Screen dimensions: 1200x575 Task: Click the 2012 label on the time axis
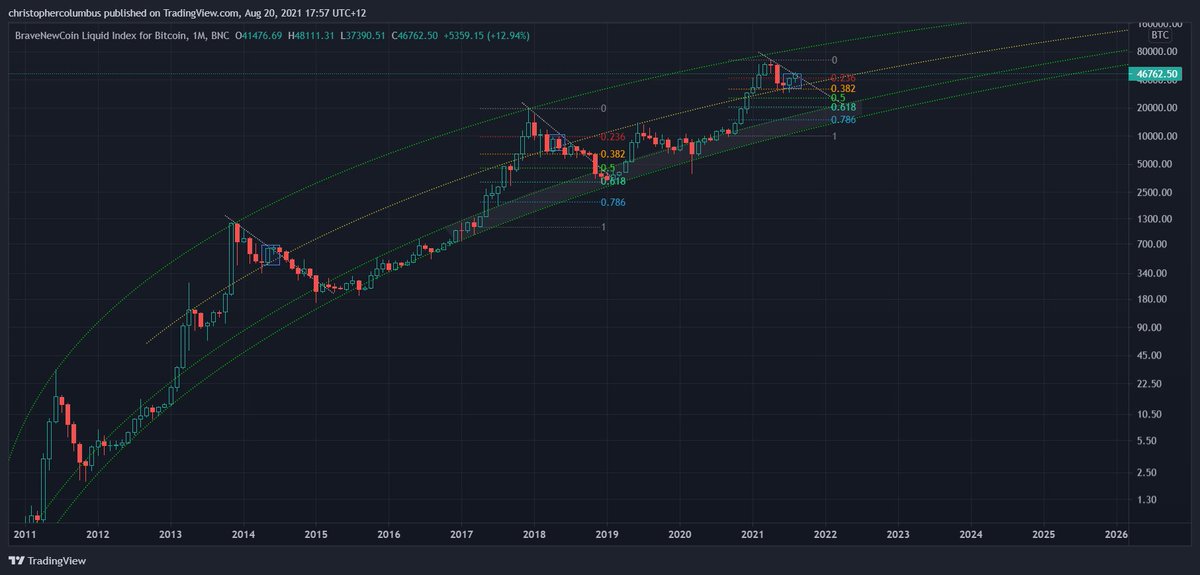[x=97, y=535]
